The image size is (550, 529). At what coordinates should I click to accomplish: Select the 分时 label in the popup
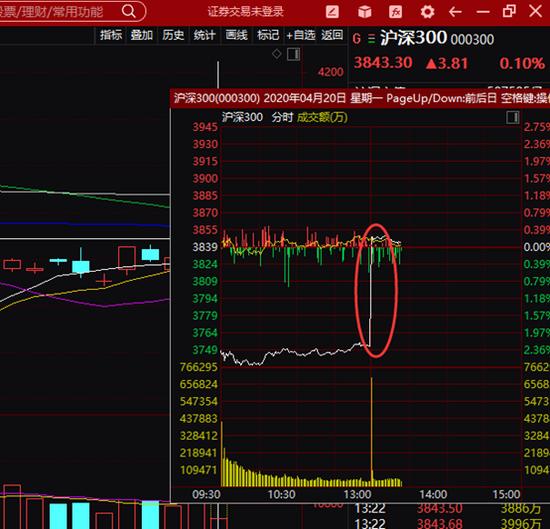pos(282,117)
